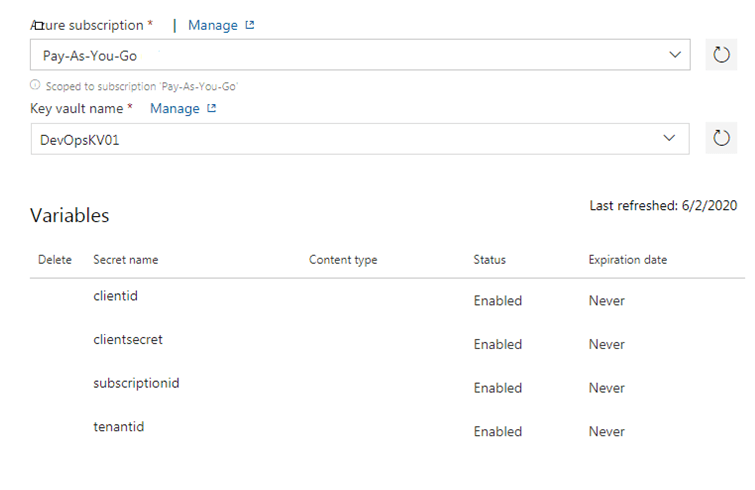
Task: Select the clientid secret row
Action: point(114,297)
